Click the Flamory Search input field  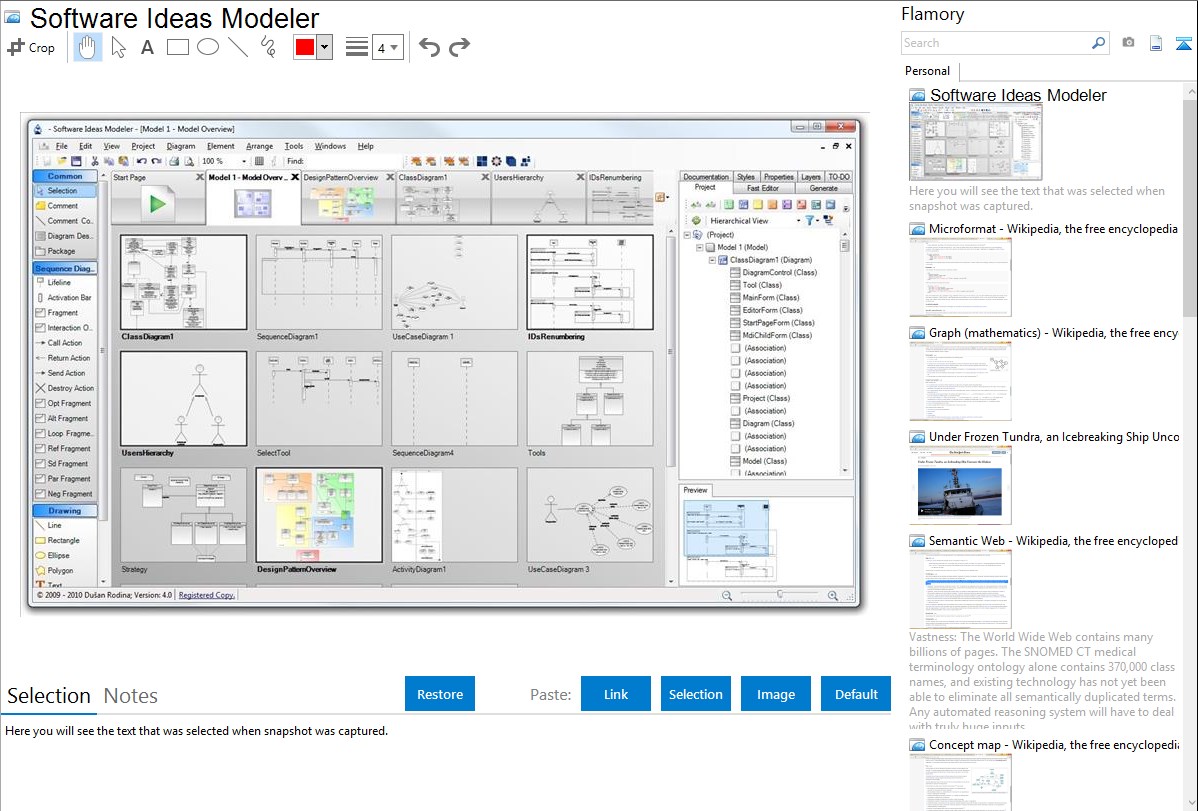point(996,43)
